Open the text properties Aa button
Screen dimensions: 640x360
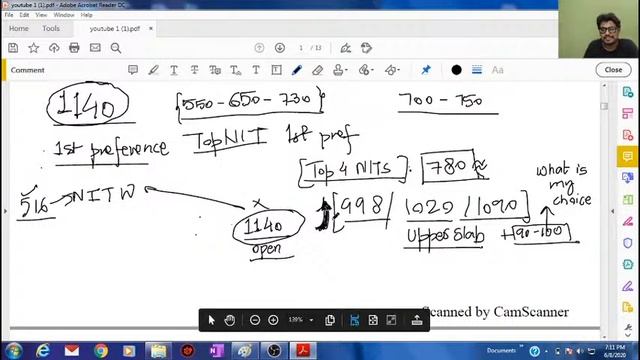click(x=497, y=70)
